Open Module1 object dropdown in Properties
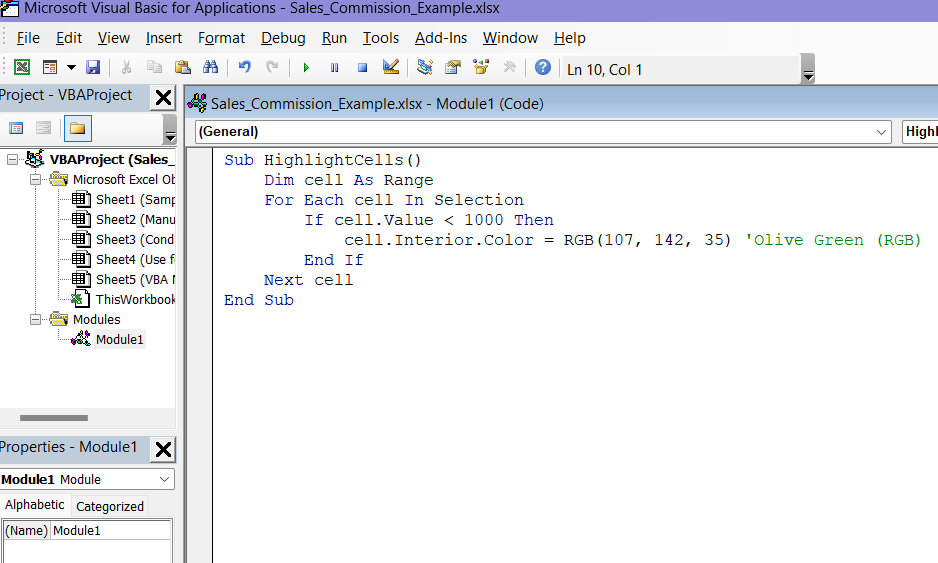938x563 pixels. tap(165, 479)
